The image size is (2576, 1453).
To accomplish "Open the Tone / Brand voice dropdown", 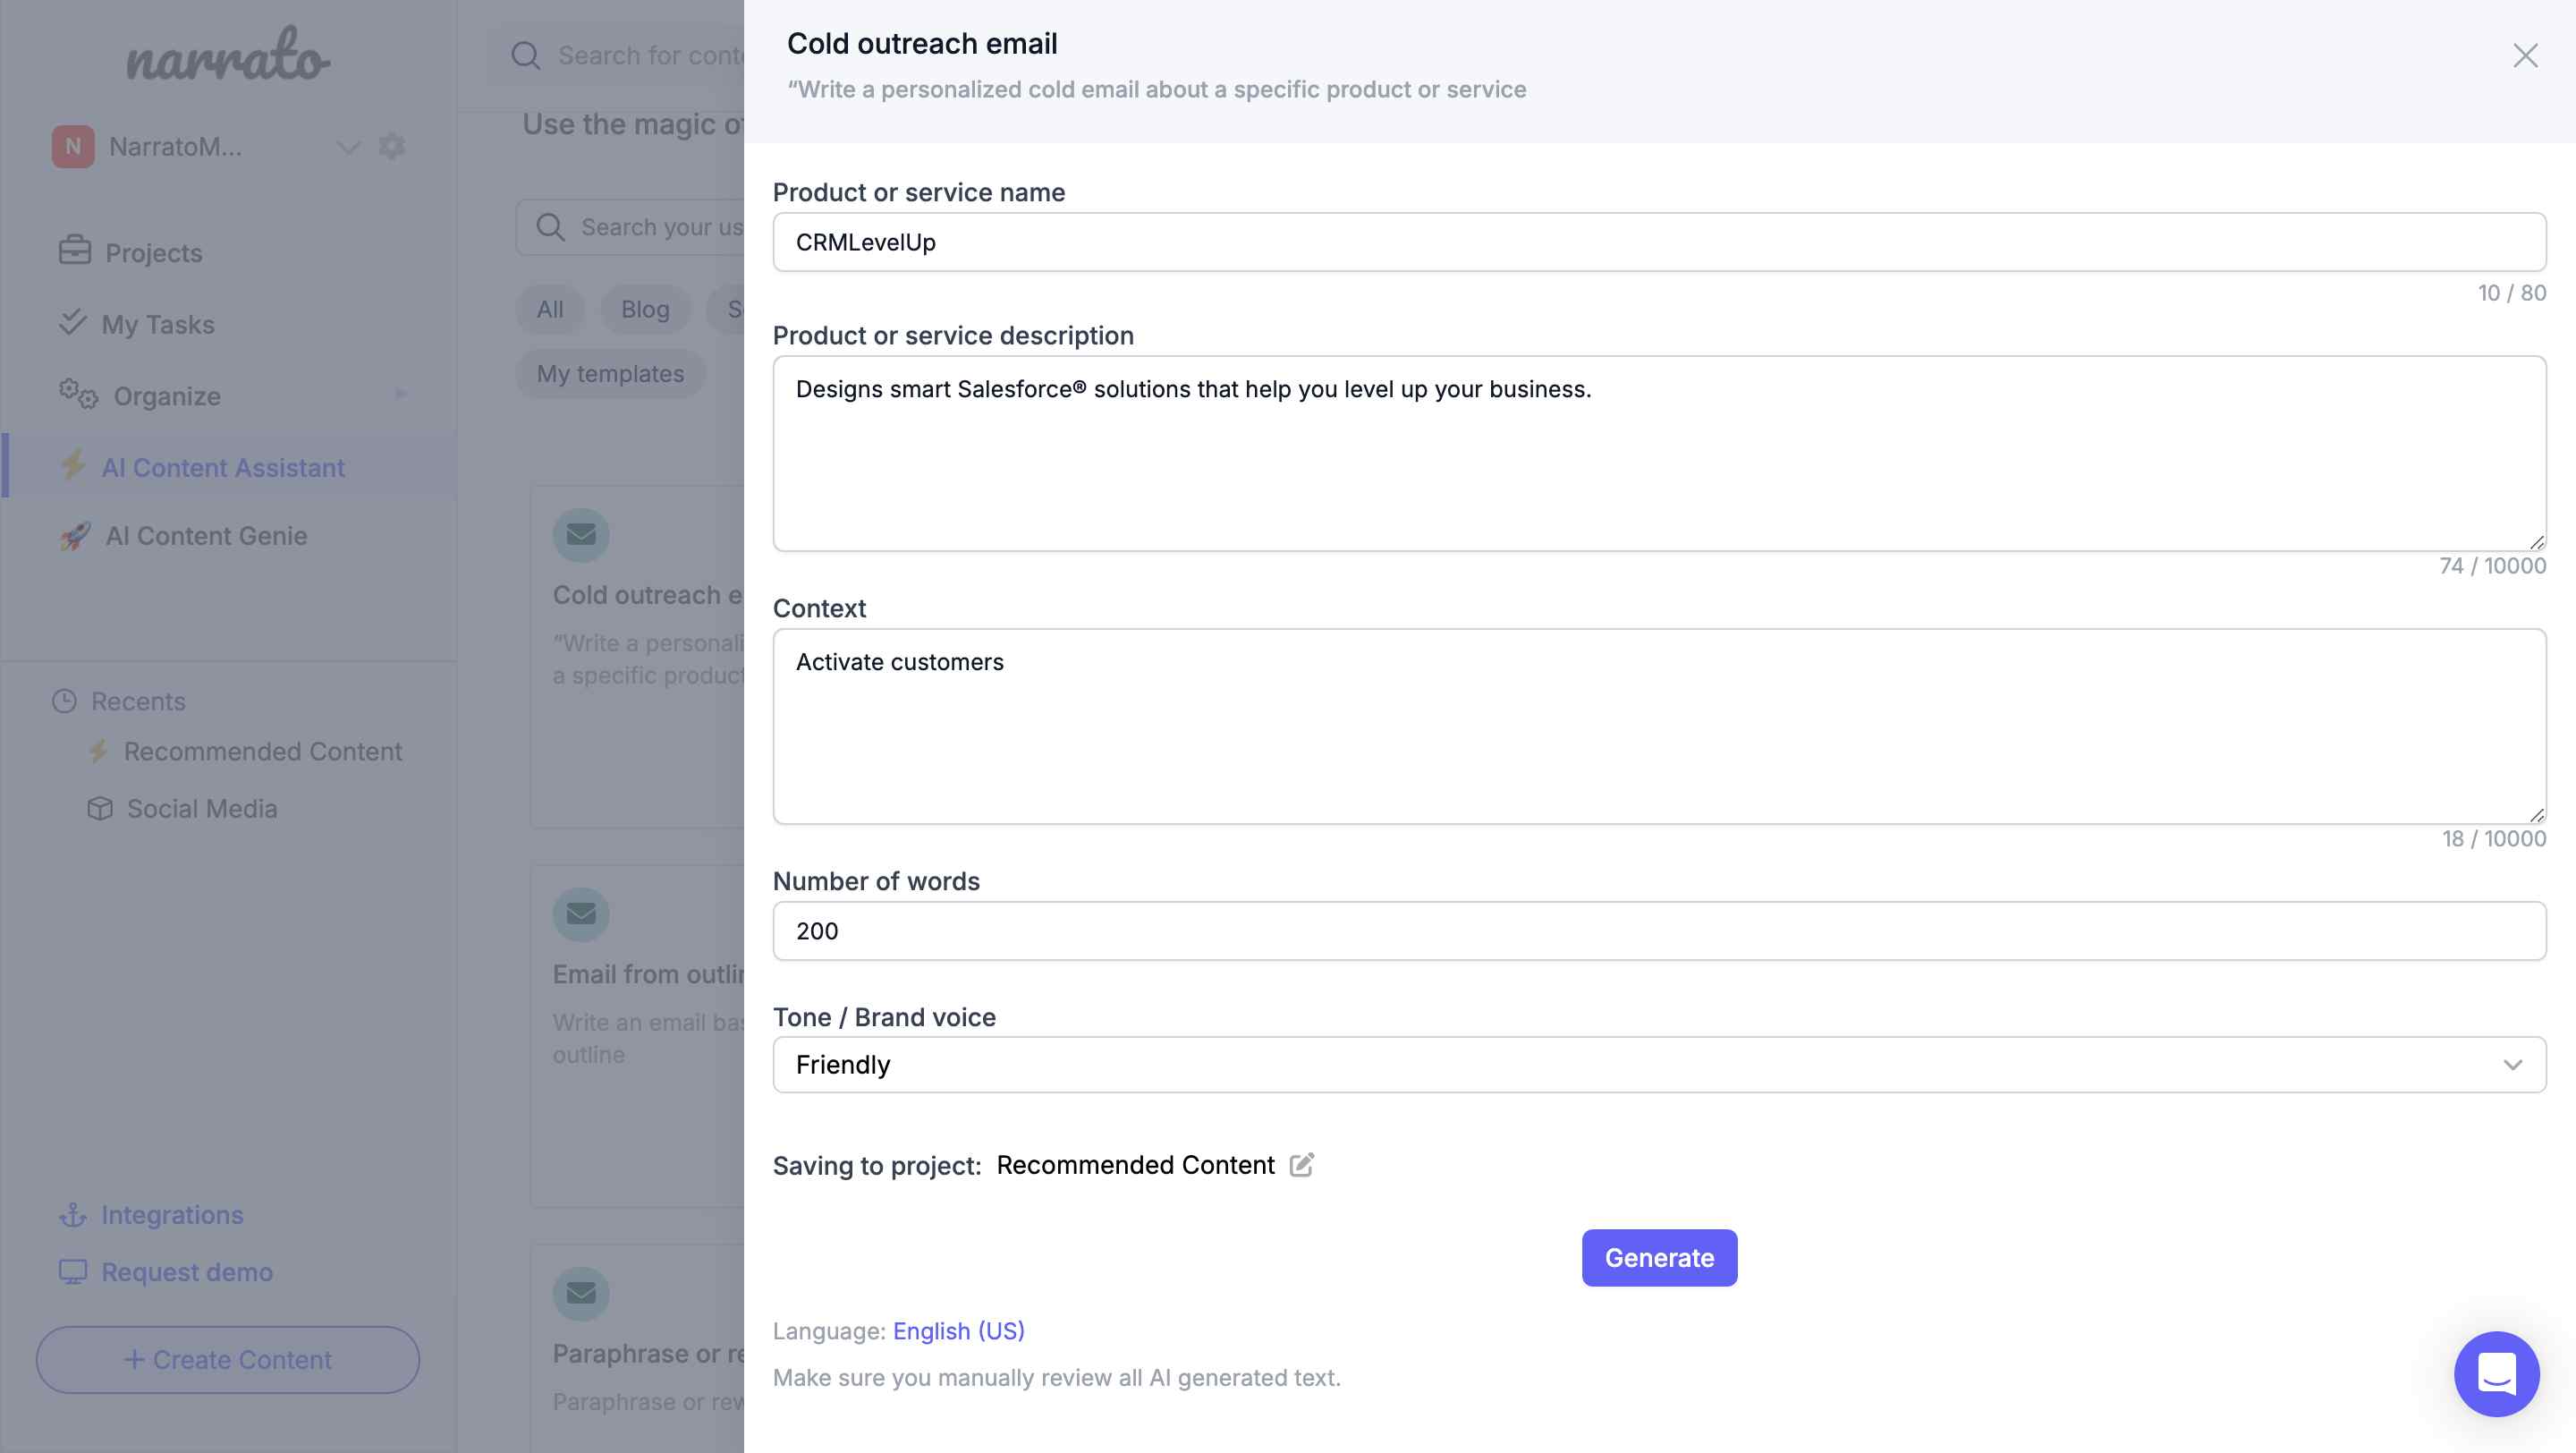I will click(1659, 1064).
